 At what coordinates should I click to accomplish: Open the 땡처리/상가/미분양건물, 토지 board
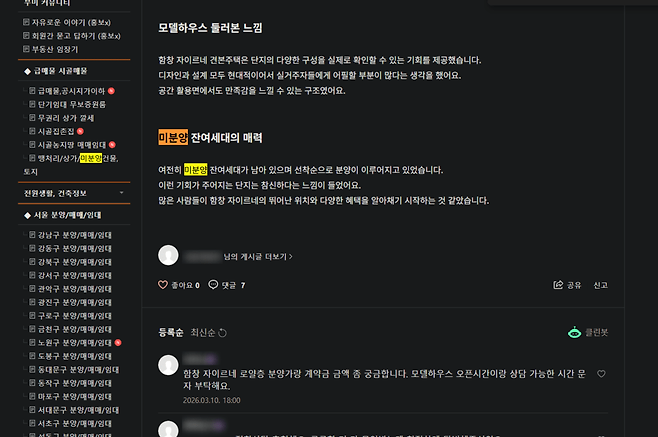(x=71, y=165)
